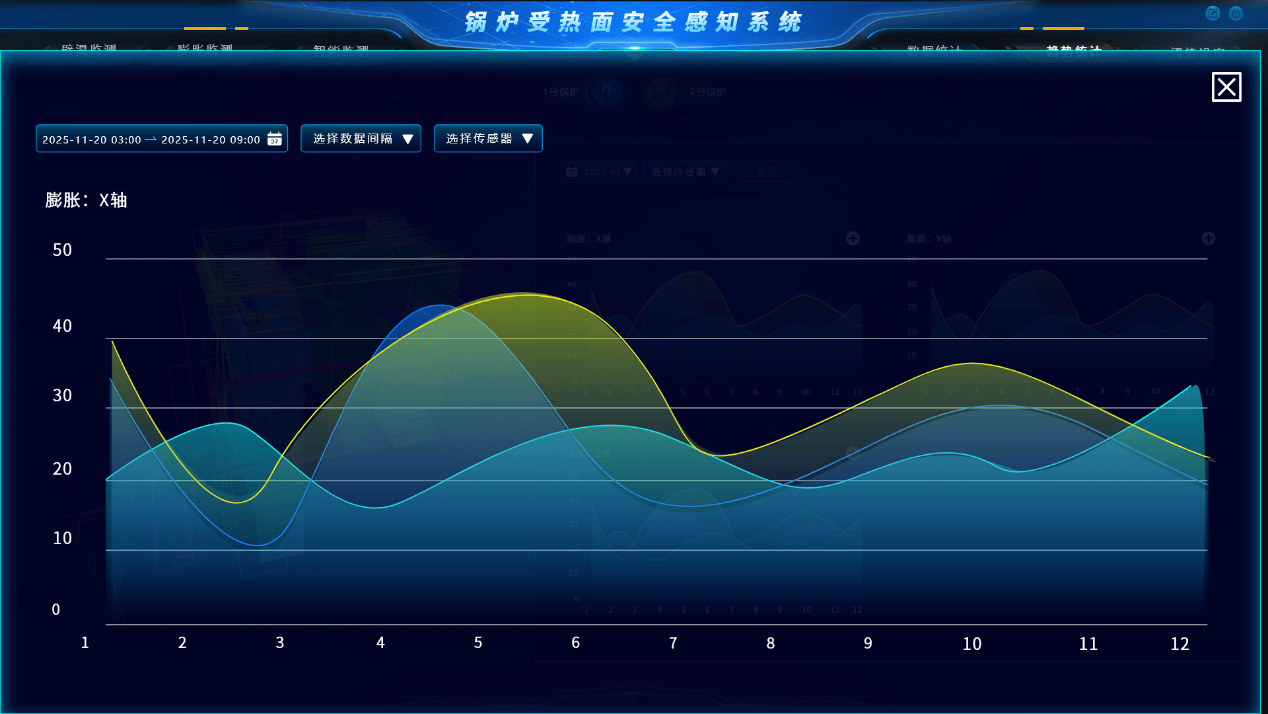
Task: Click the first round icon at the top-right of the header
Action: 1213,13
